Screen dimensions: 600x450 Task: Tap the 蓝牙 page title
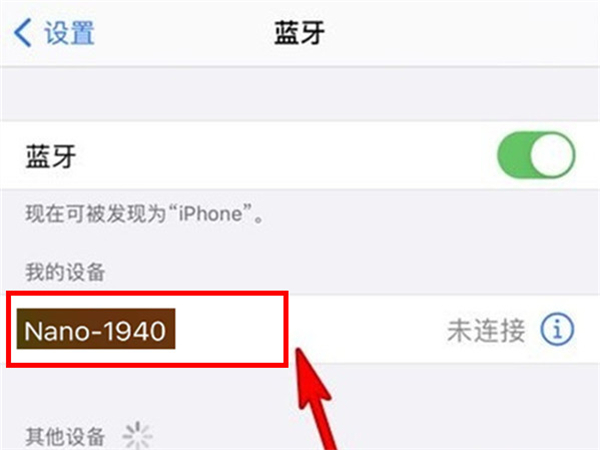tap(299, 33)
